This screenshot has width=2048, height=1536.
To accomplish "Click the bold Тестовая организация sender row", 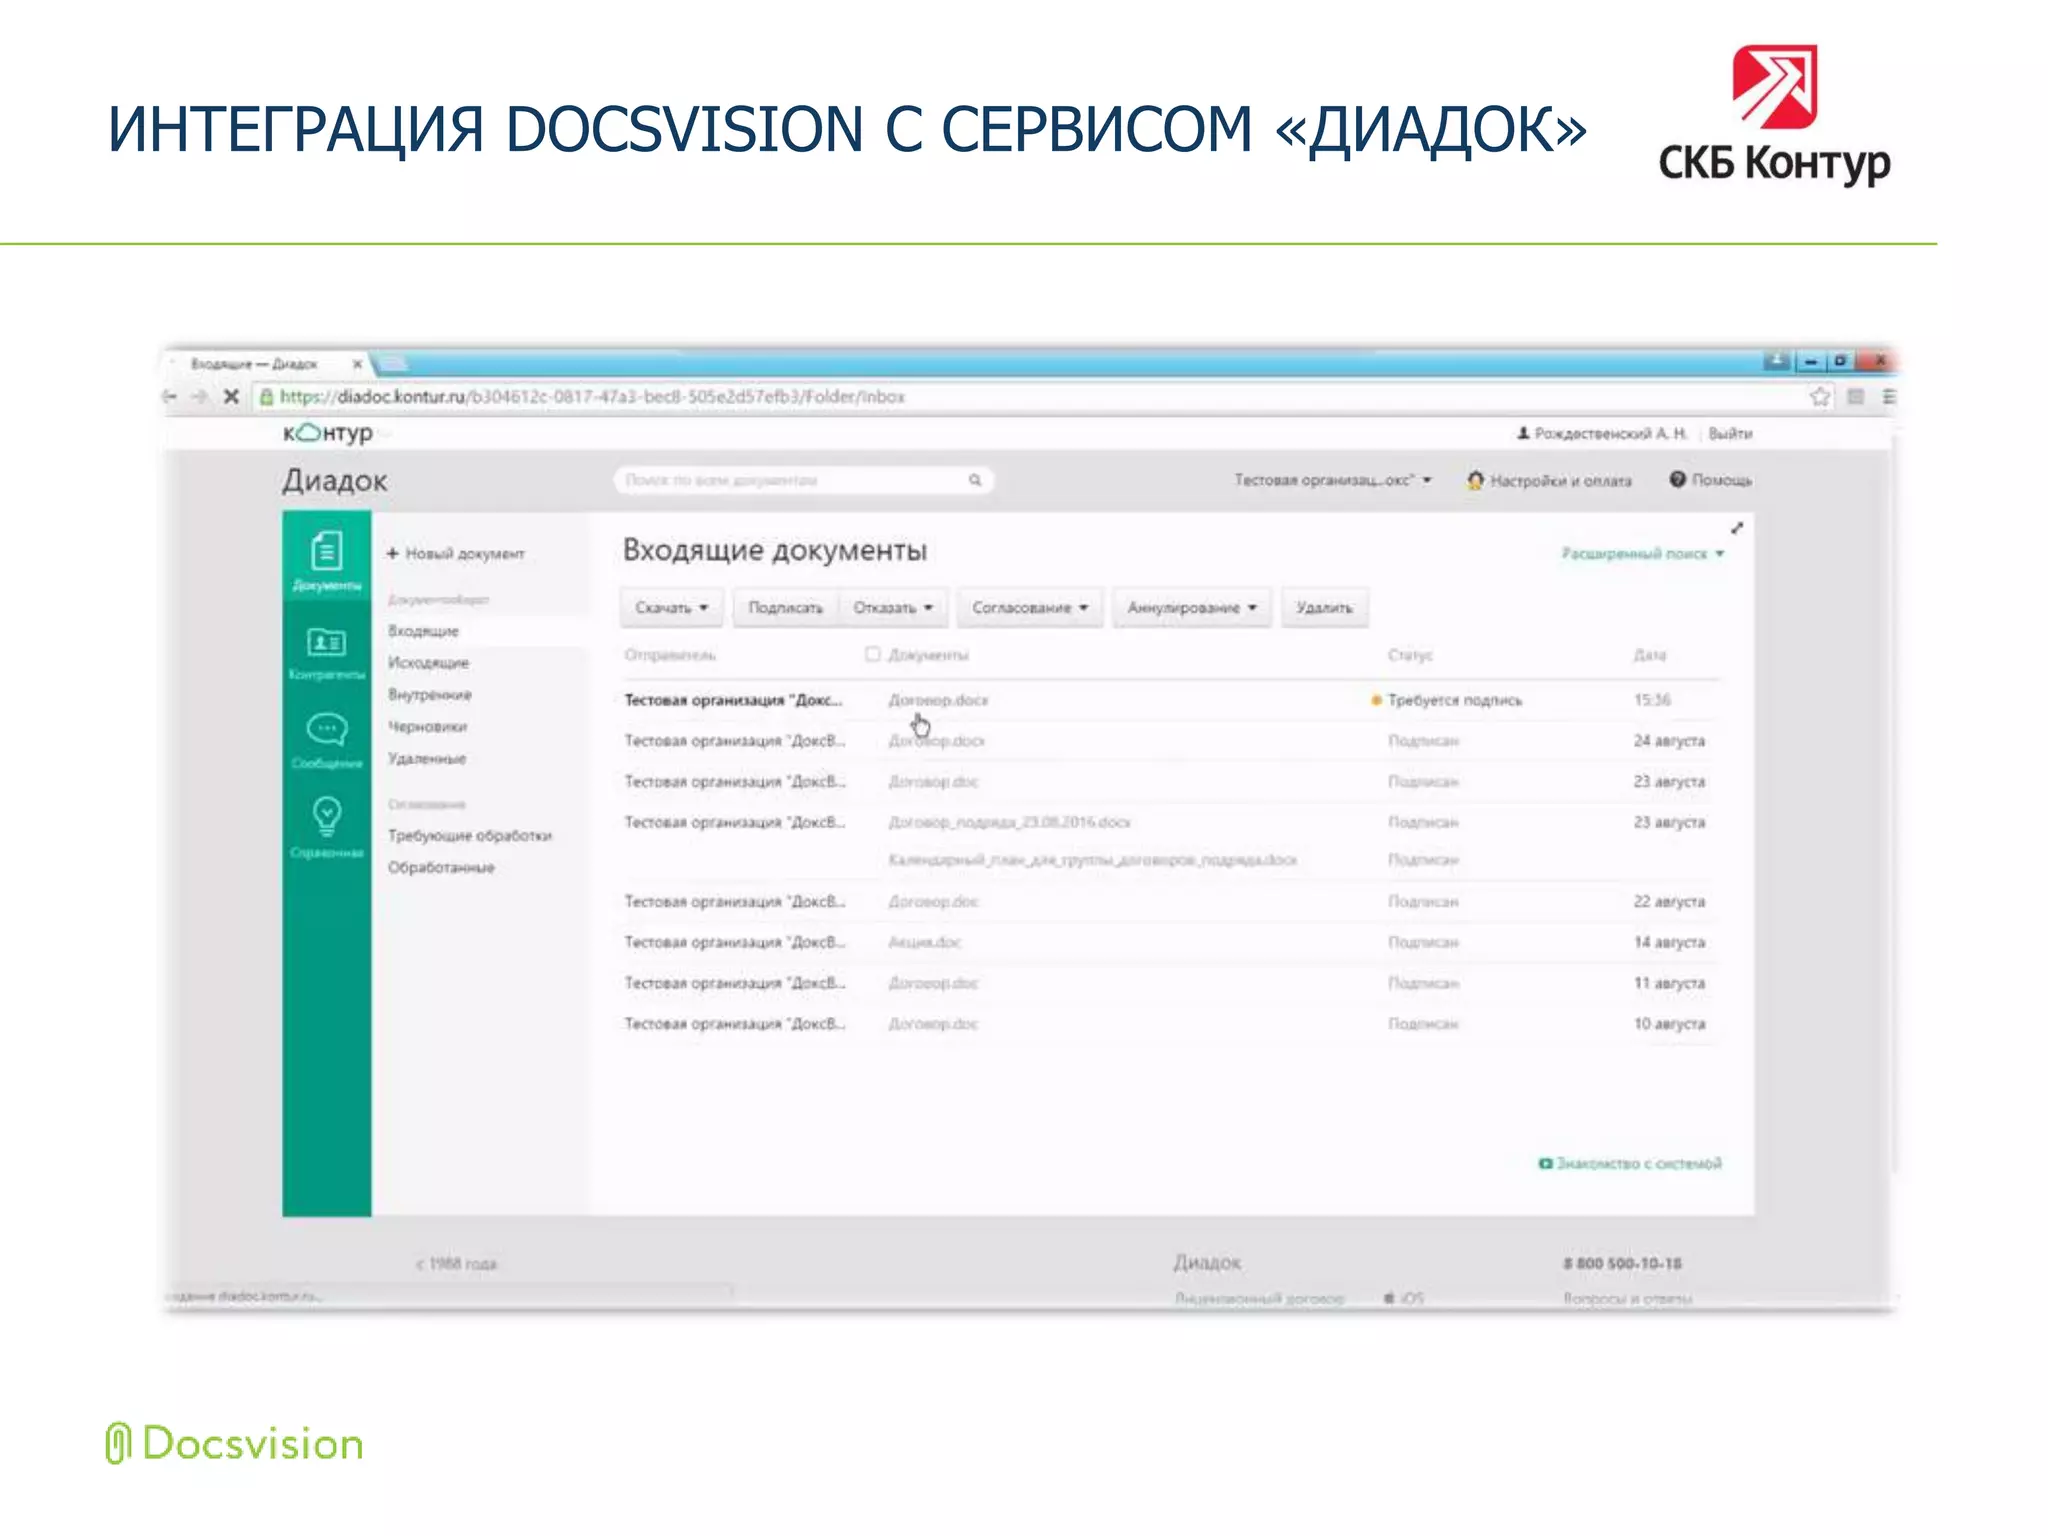I will tap(733, 700).
